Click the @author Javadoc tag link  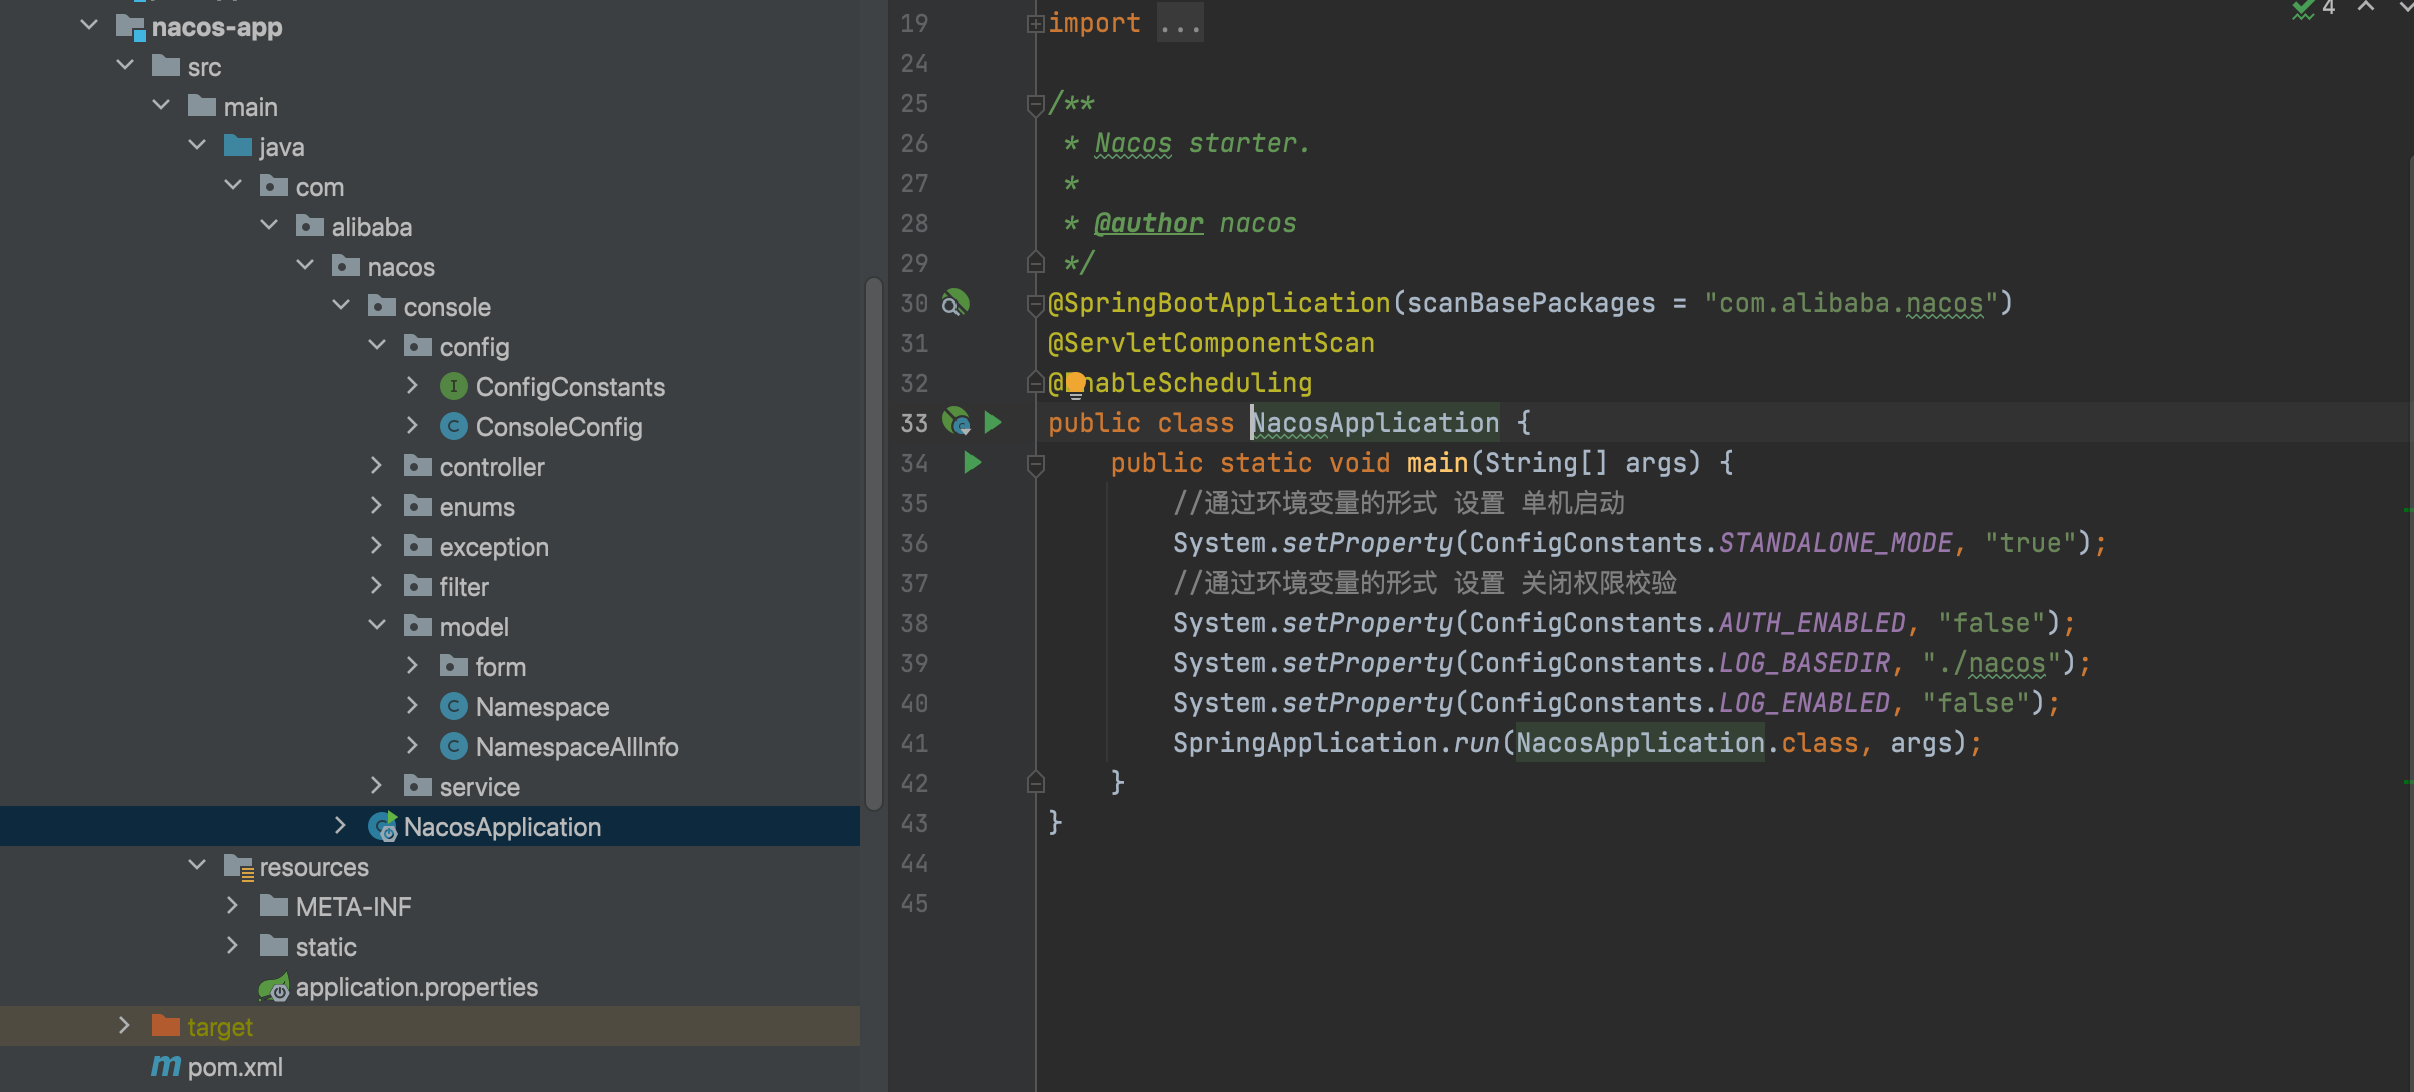(x=1148, y=223)
